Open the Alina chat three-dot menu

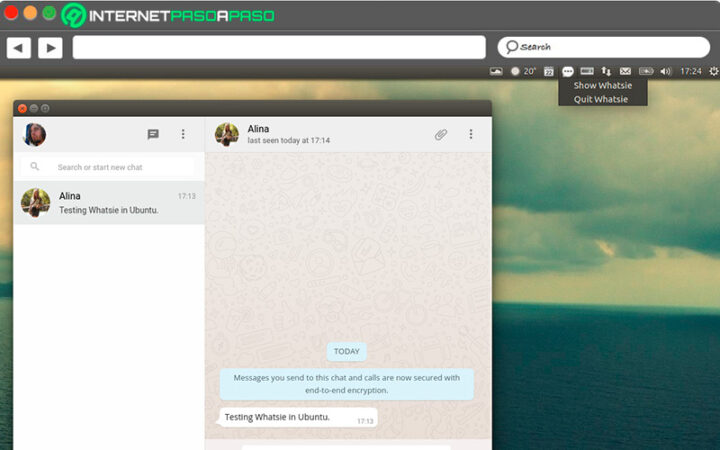pos(471,134)
